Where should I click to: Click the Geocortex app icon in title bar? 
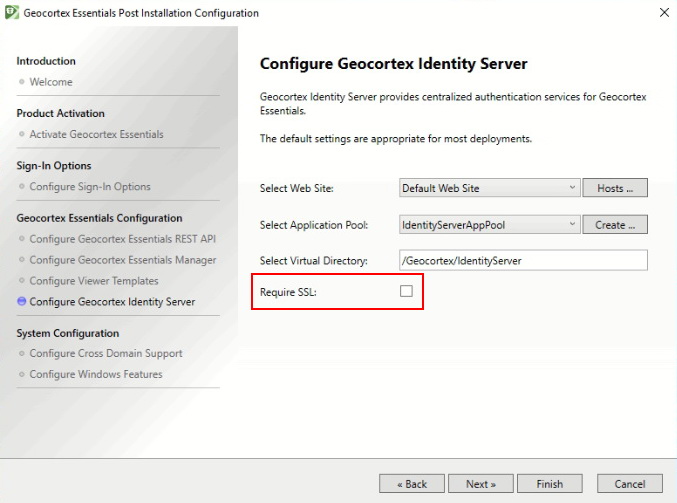(12, 13)
